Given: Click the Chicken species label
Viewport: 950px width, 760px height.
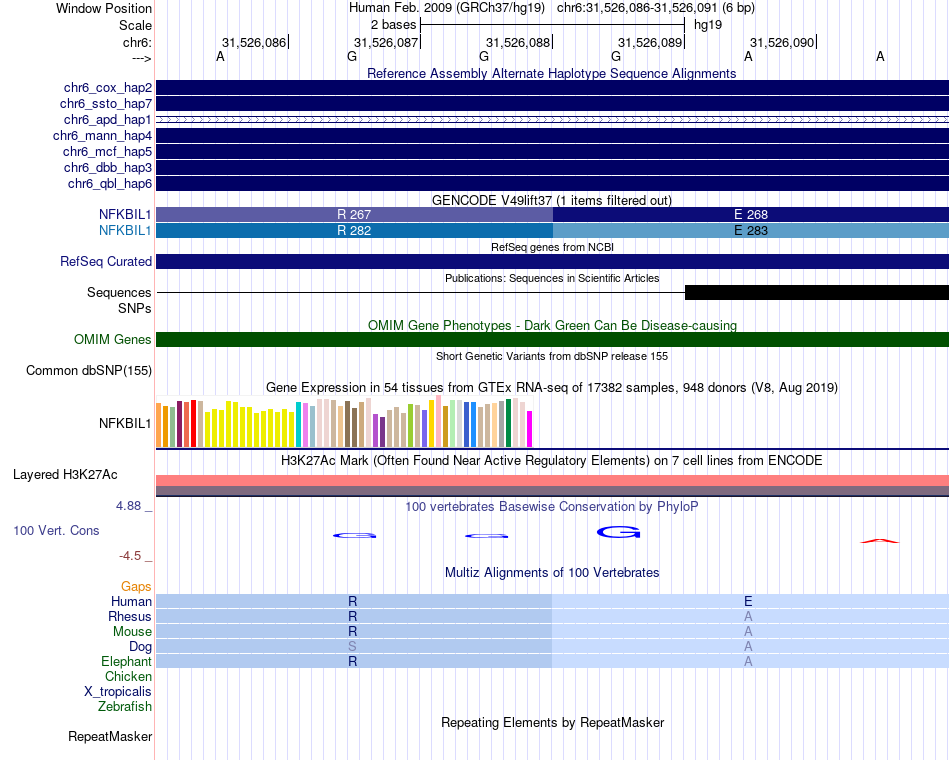Looking at the screenshot, I should [128, 676].
